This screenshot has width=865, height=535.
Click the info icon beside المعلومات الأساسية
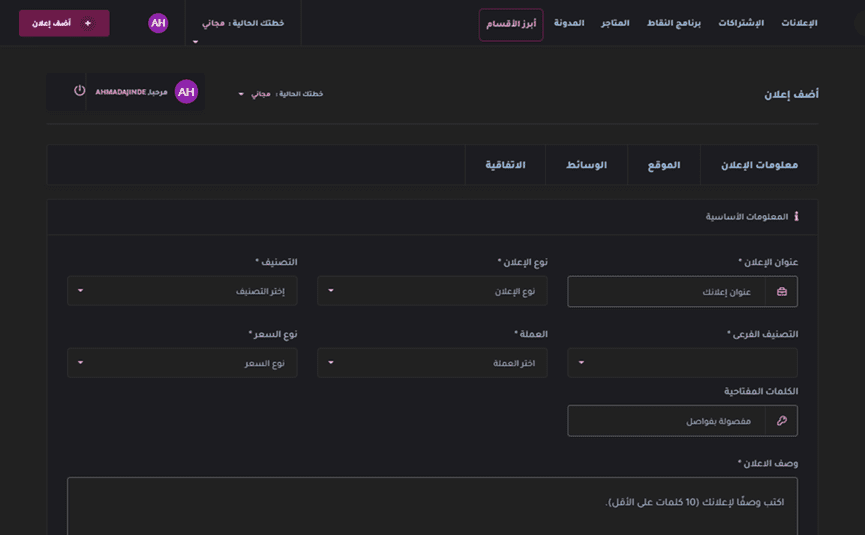(796, 216)
